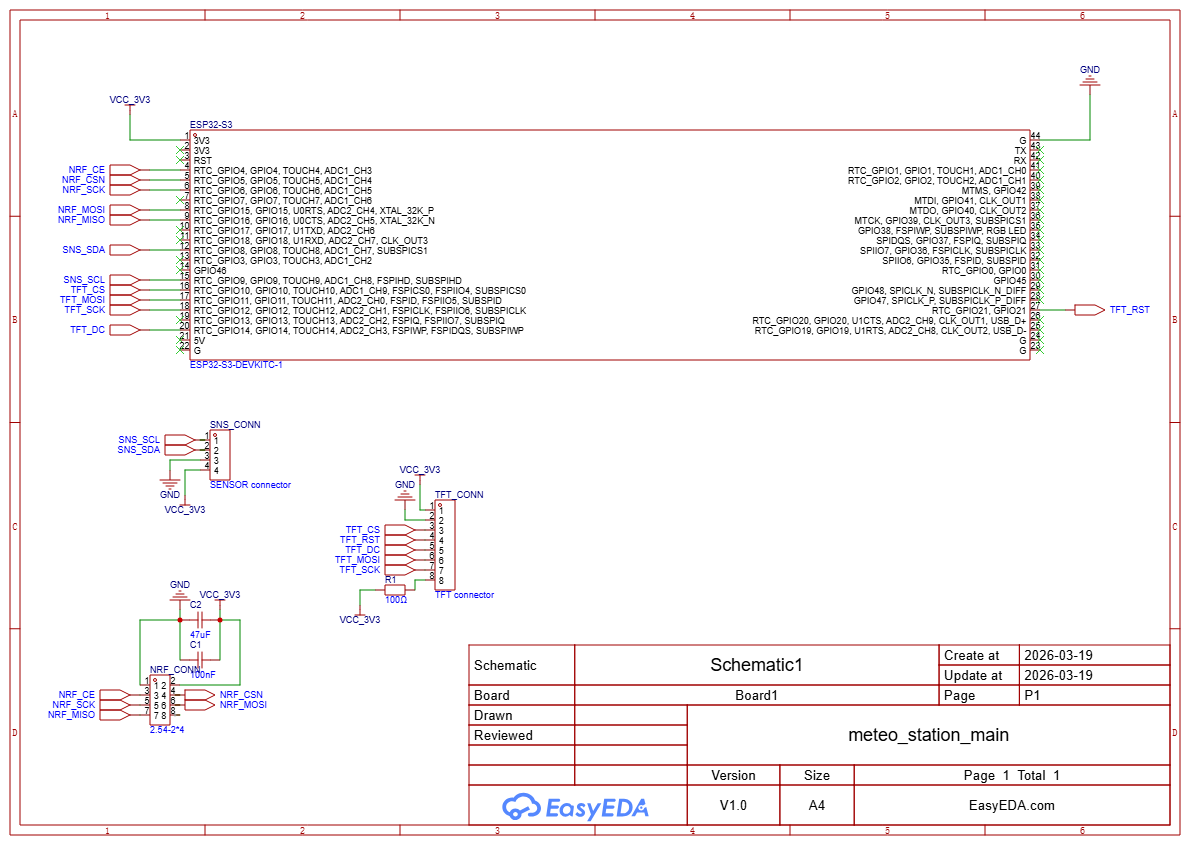Viewport: 1190px width, 845px height.
Task: Click the EasyEDA cloud logo
Action: [520, 806]
